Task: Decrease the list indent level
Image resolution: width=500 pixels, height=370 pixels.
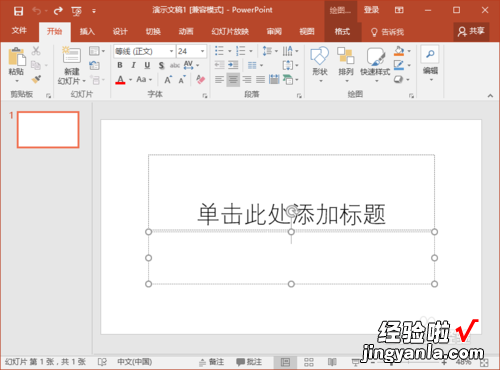Action: click(219, 65)
